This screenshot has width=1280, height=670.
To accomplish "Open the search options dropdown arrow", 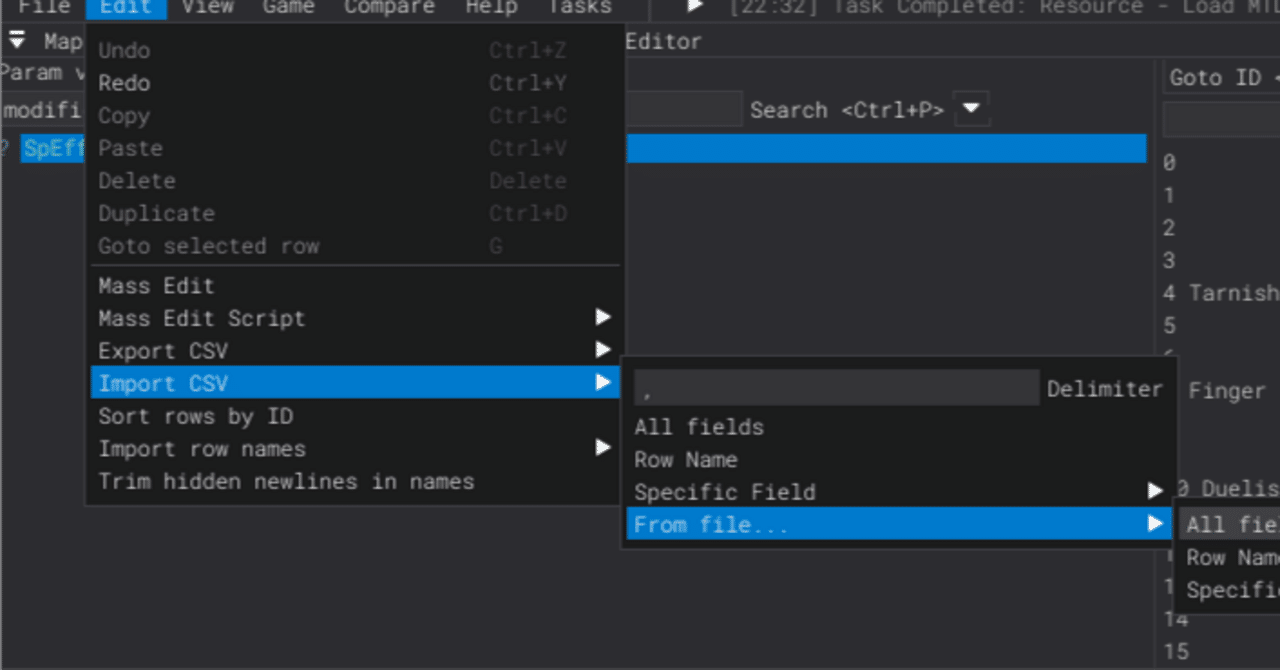I will coord(969,109).
